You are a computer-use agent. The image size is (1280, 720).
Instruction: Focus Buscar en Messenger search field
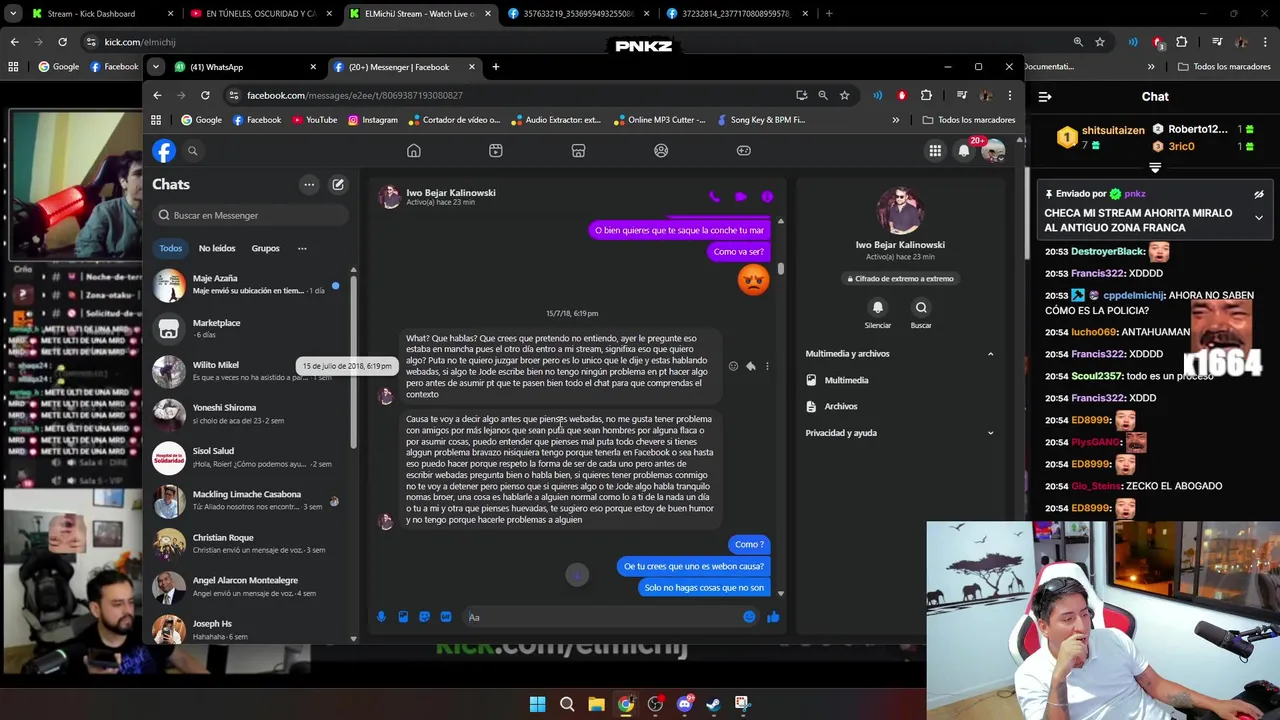[x=250, y=215]
